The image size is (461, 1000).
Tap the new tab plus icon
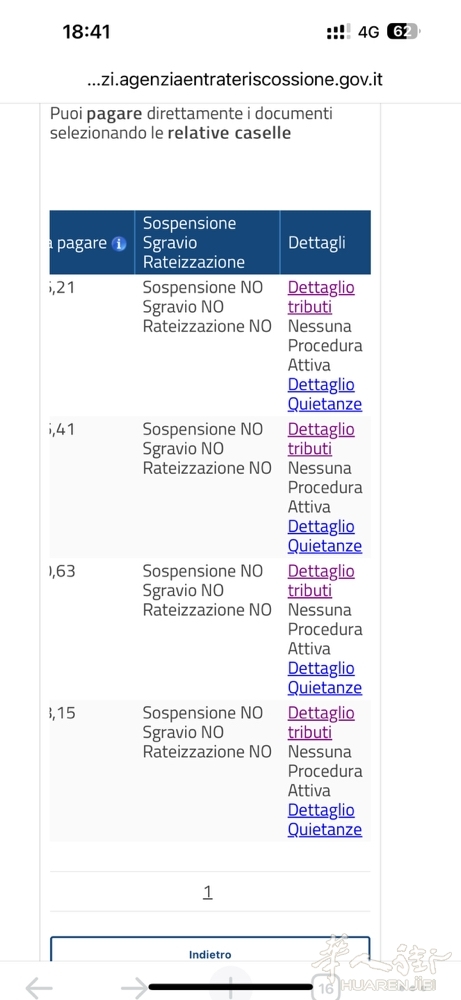tap(230, 985)
